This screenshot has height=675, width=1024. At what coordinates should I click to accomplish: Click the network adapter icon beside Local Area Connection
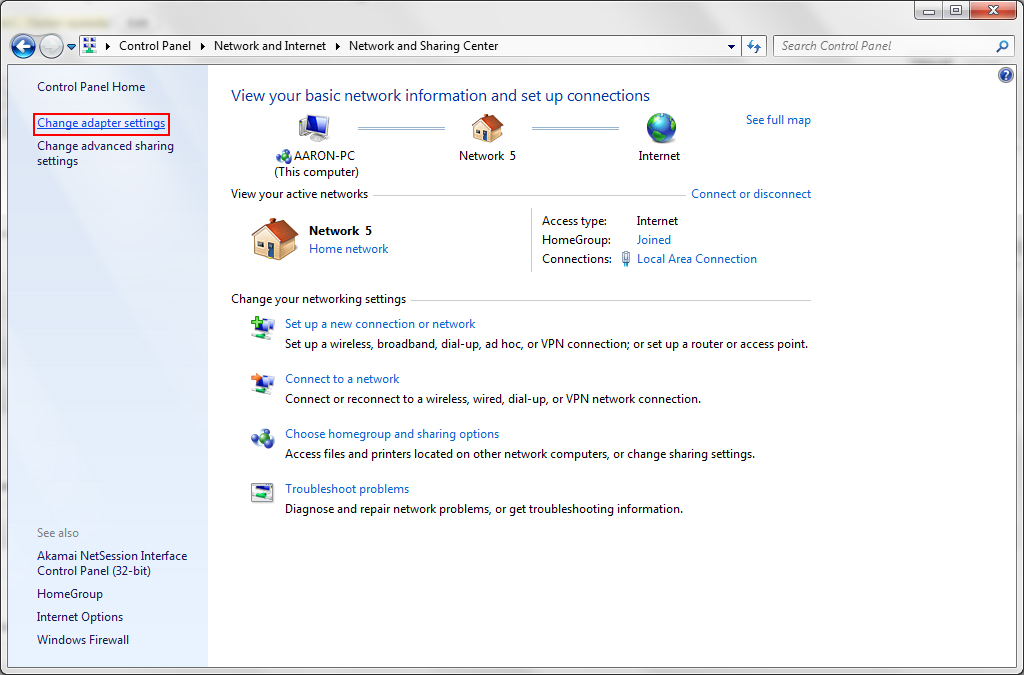(x=625, y=259)
